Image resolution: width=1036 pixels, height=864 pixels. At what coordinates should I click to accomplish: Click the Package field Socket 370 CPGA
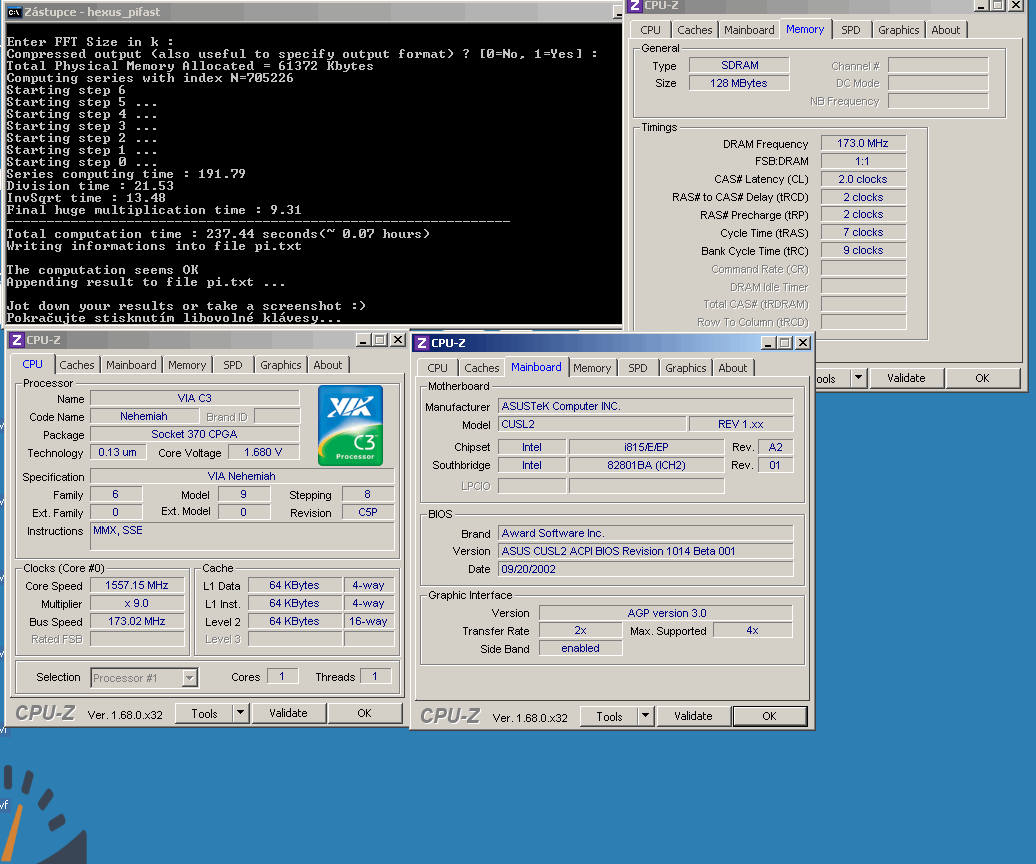click(194, 434)
